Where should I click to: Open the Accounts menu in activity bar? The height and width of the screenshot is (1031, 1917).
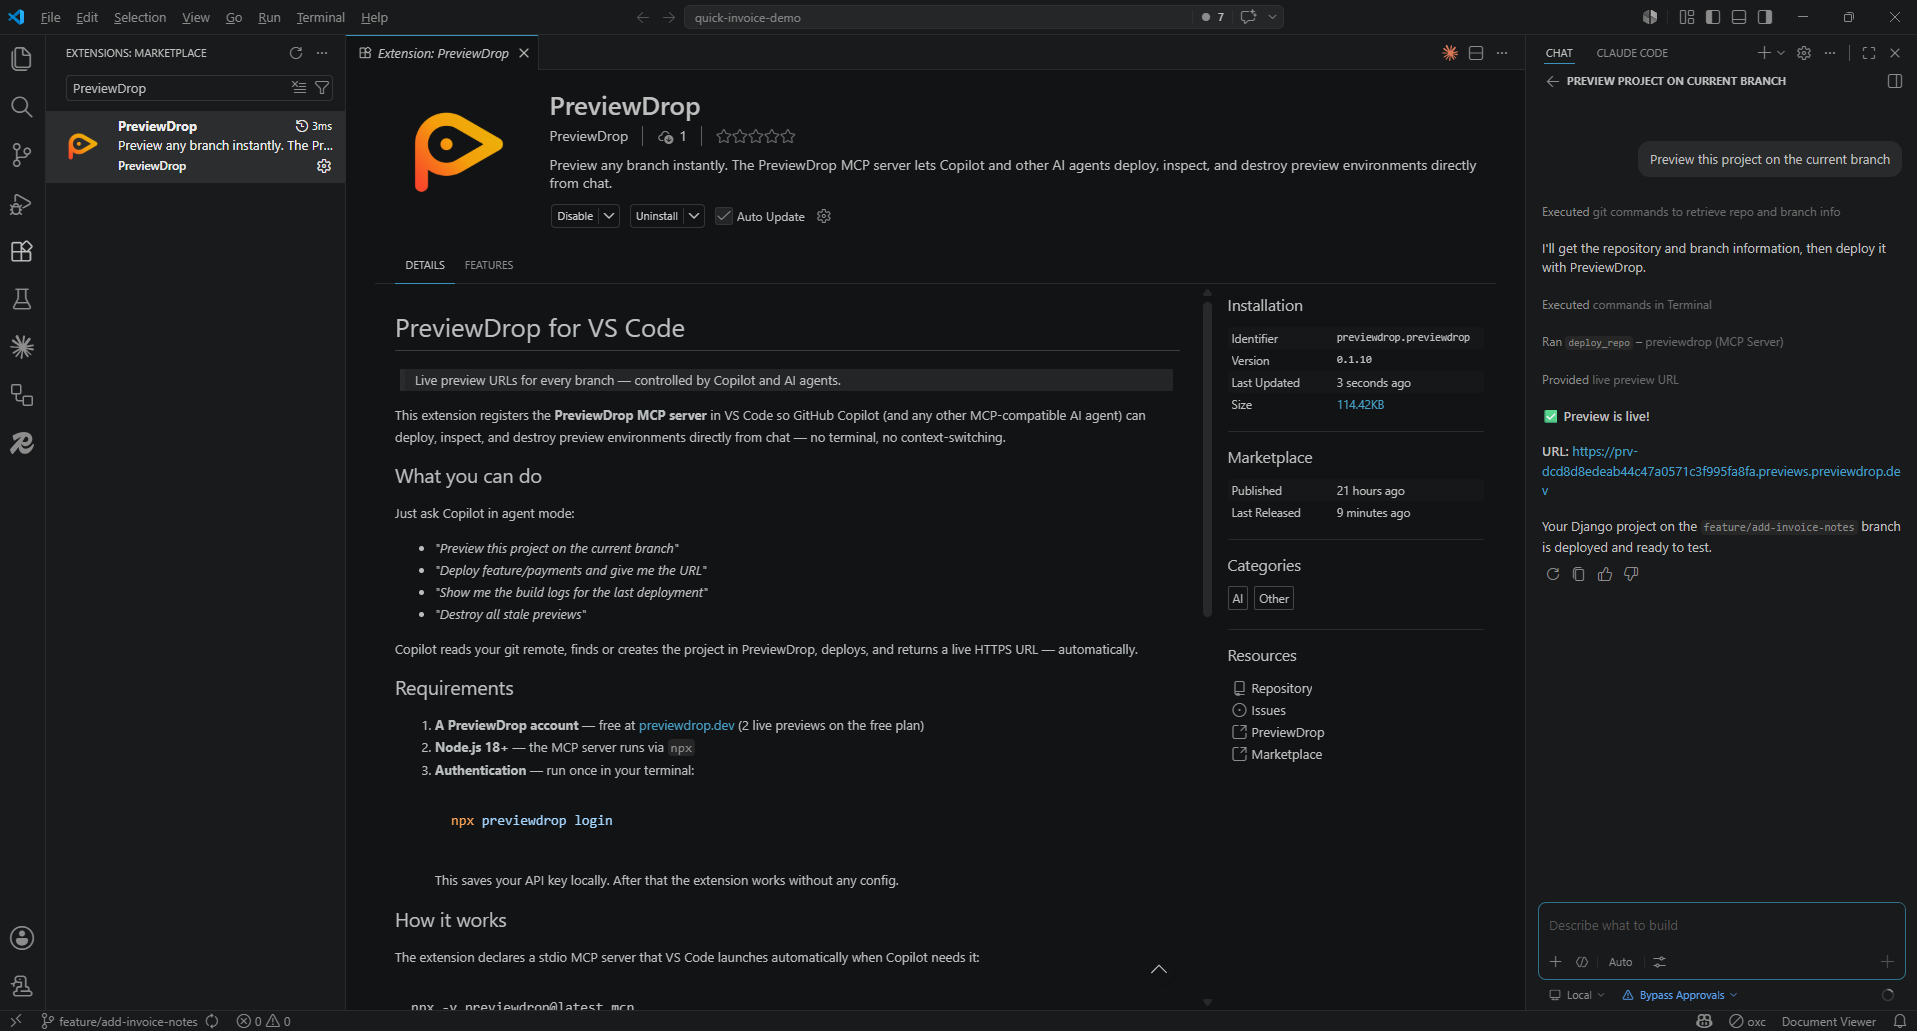point(22,938)
